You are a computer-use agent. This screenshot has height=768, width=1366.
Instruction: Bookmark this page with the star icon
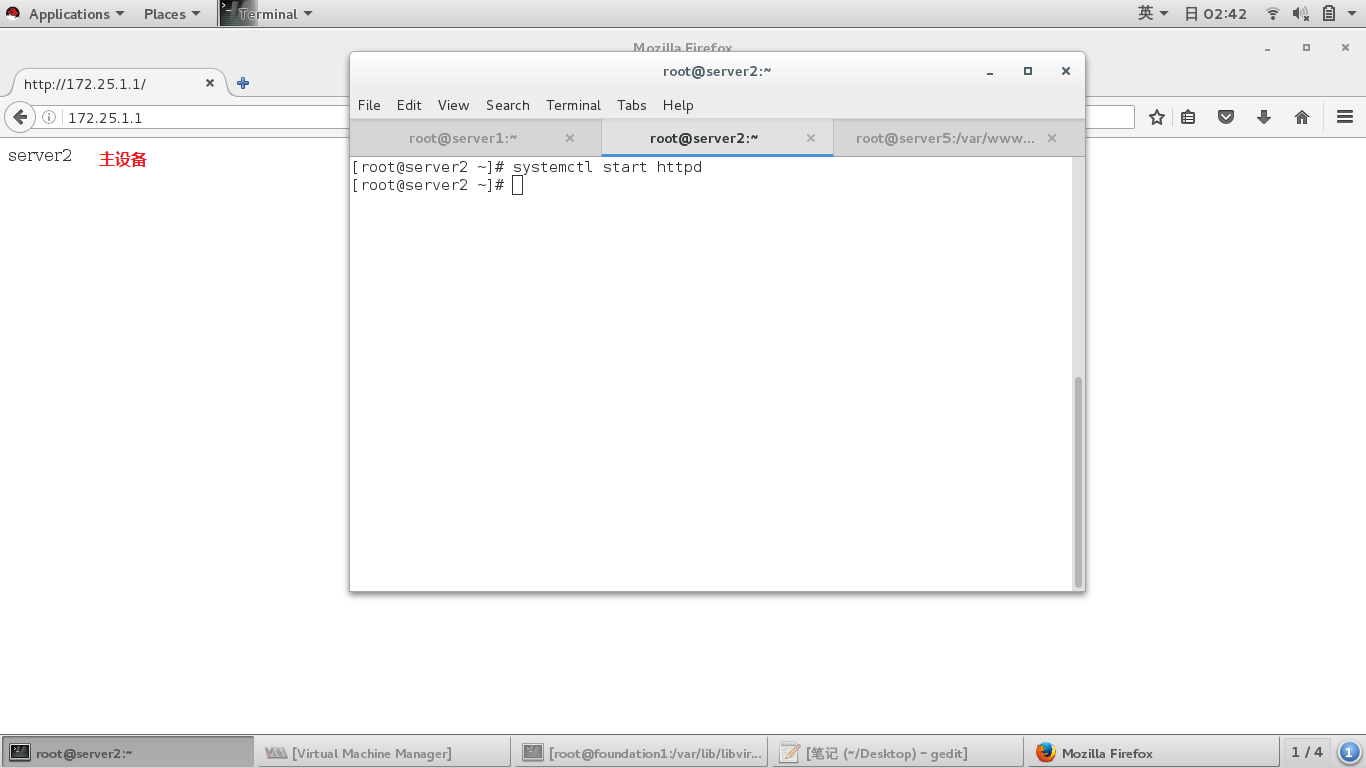[1157, 116]
